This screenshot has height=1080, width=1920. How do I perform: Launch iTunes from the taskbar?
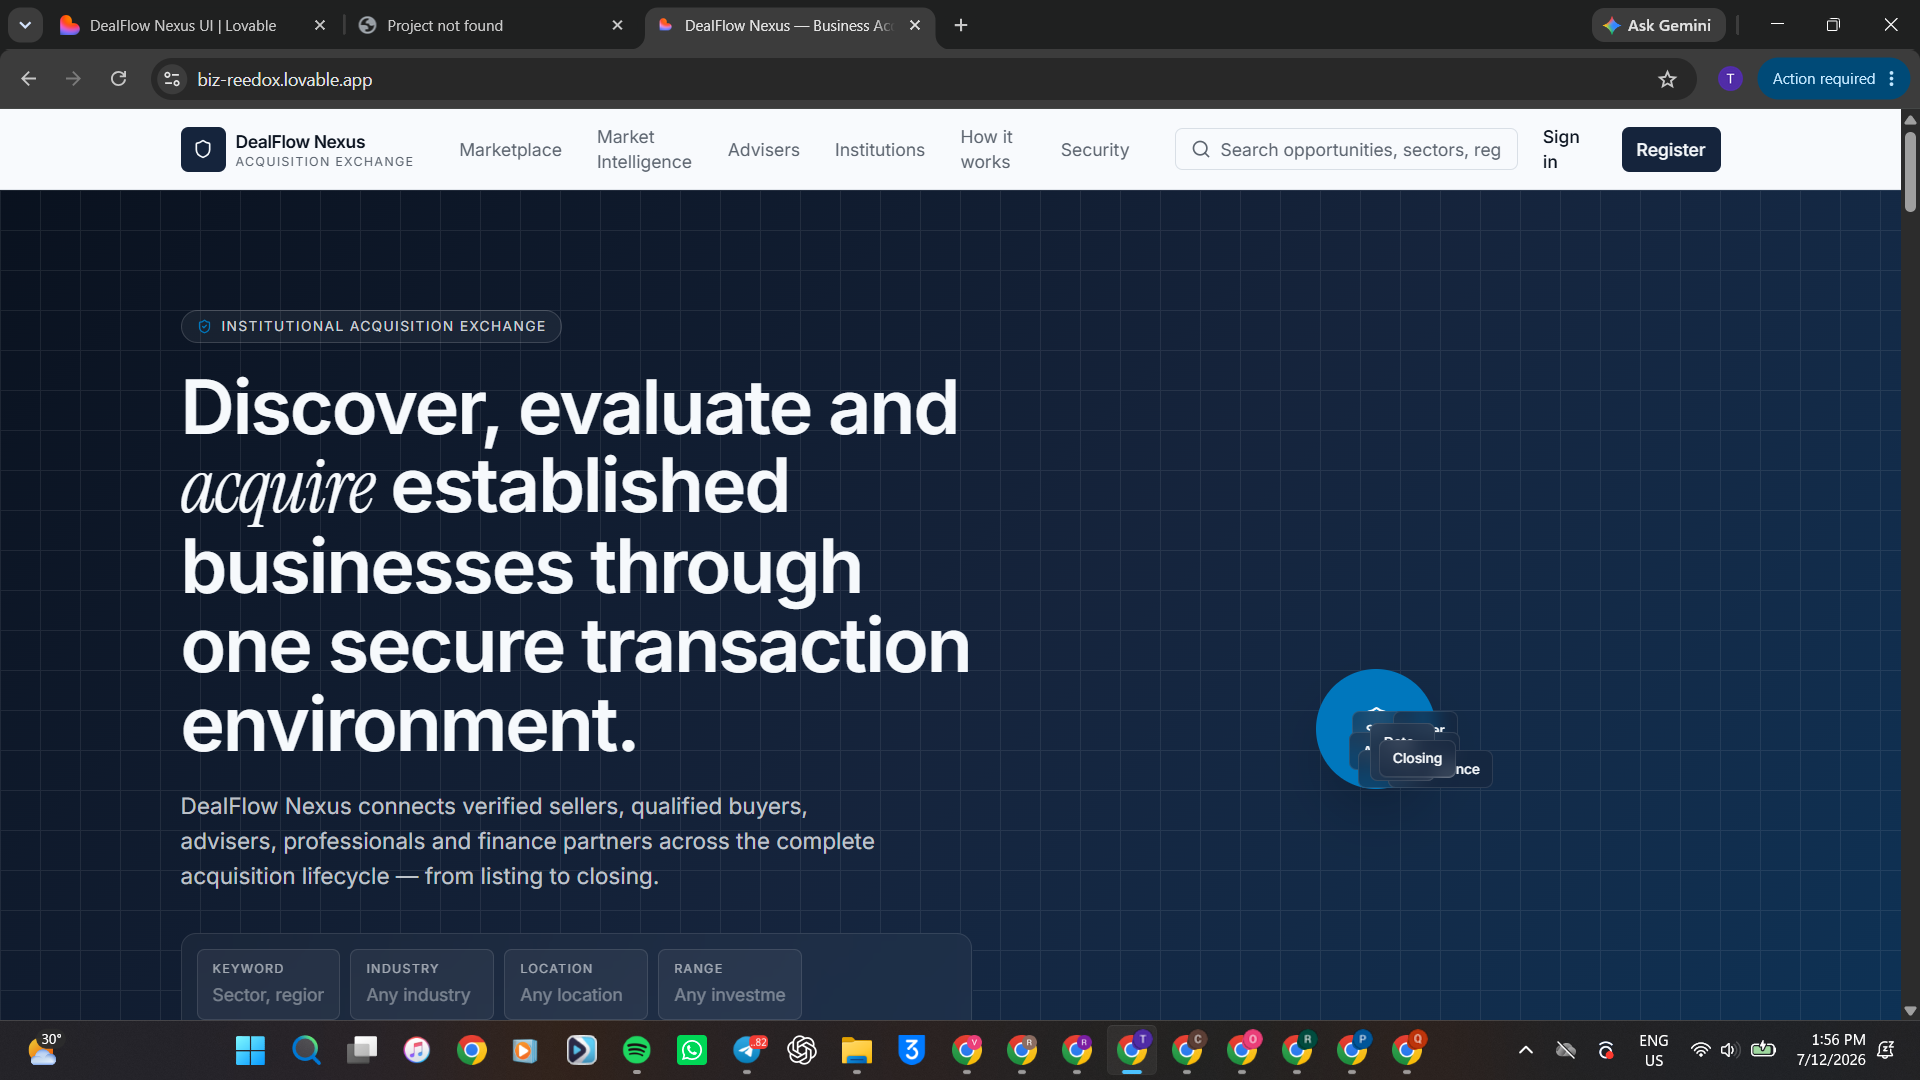pos(417,1050)
